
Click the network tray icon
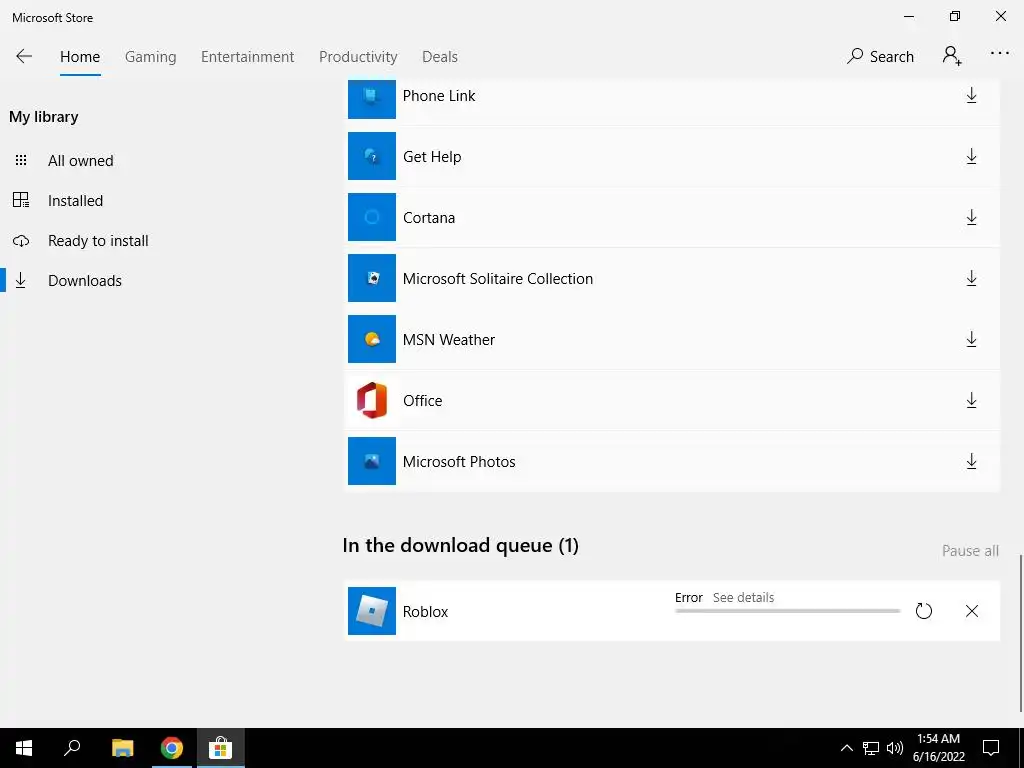871,748
